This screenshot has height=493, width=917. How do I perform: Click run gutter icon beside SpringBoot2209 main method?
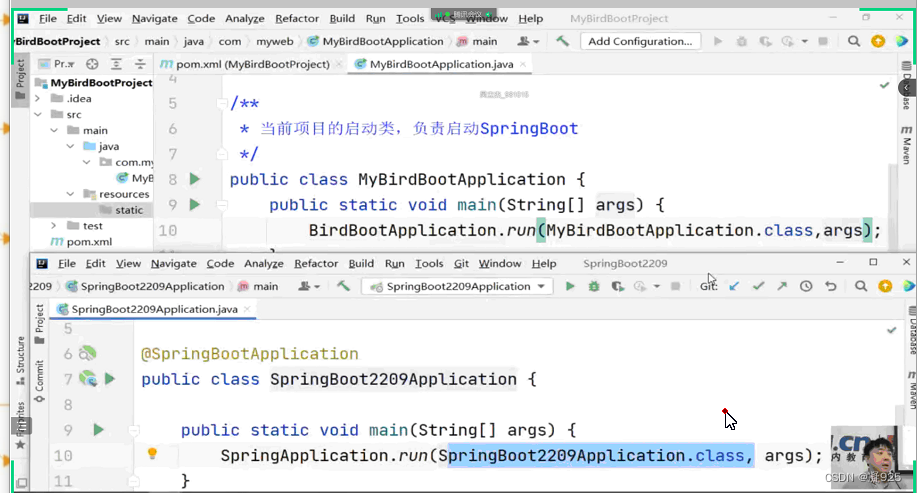98,430
